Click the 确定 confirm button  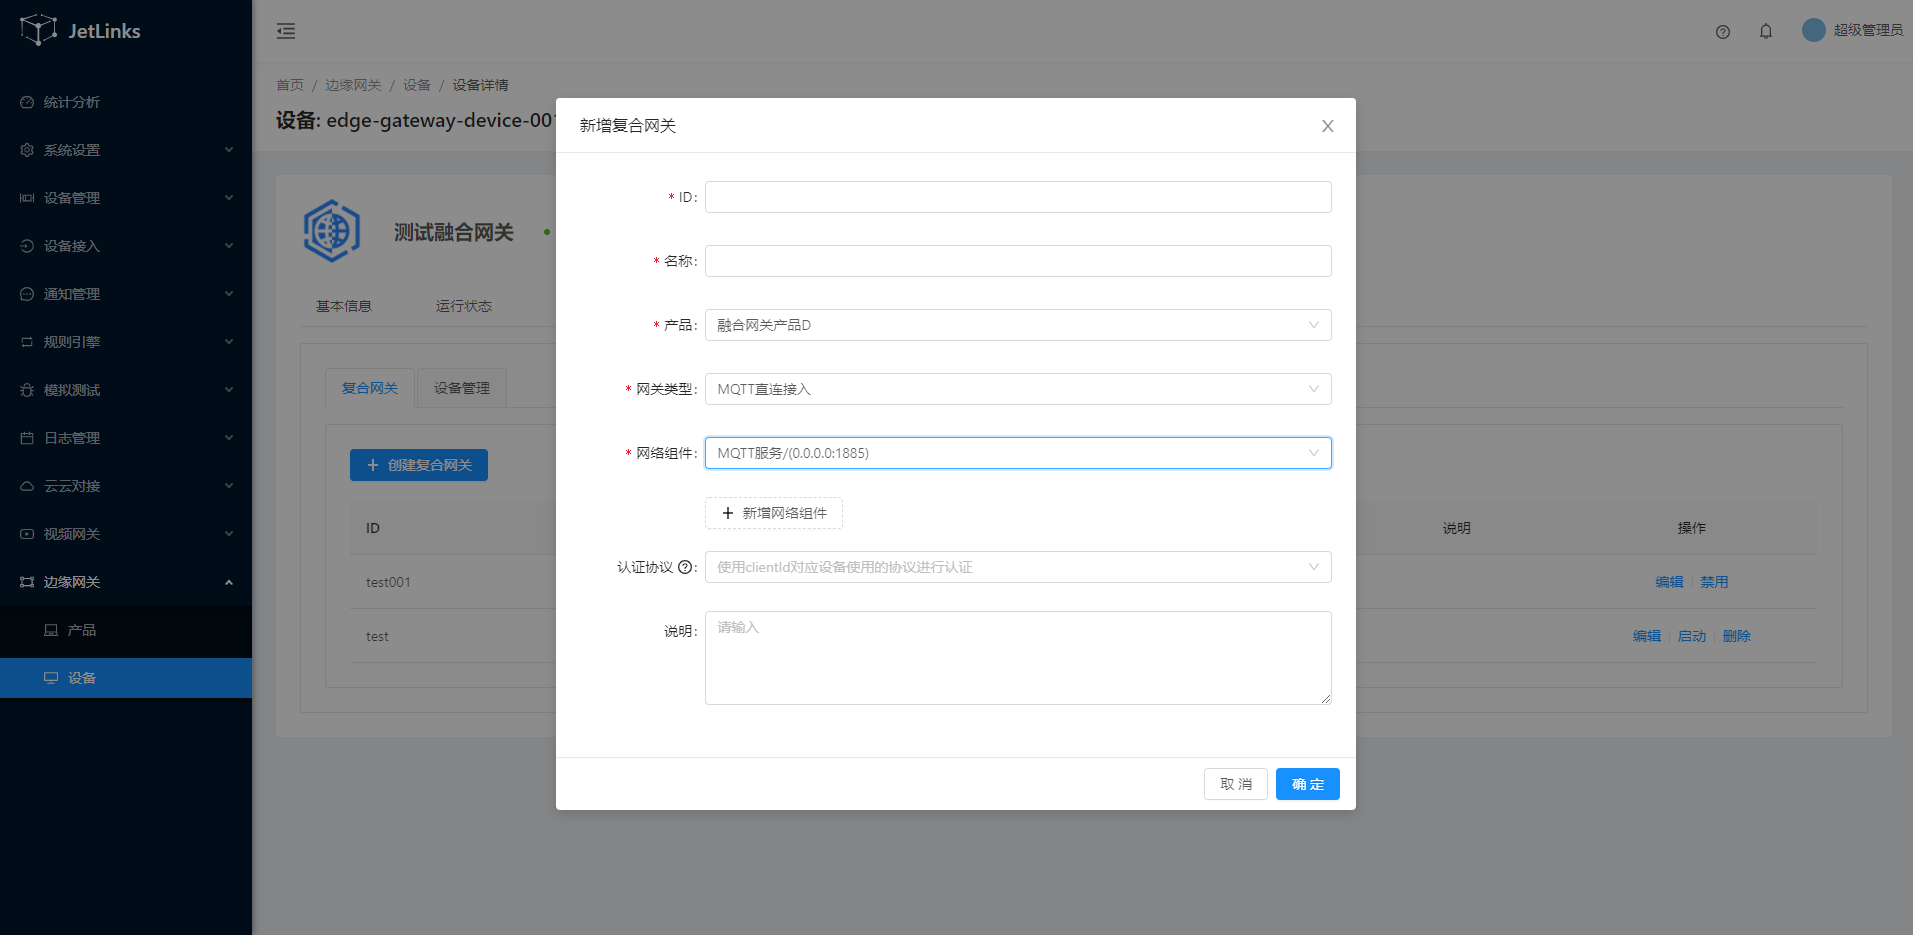pos(1307,784)
